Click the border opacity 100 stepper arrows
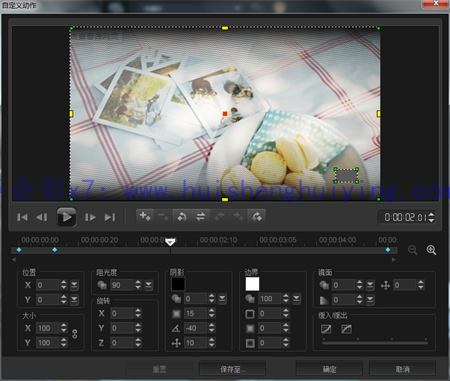Image resolution: width=450 pixels, height=381 pixels. coord(286,299)
